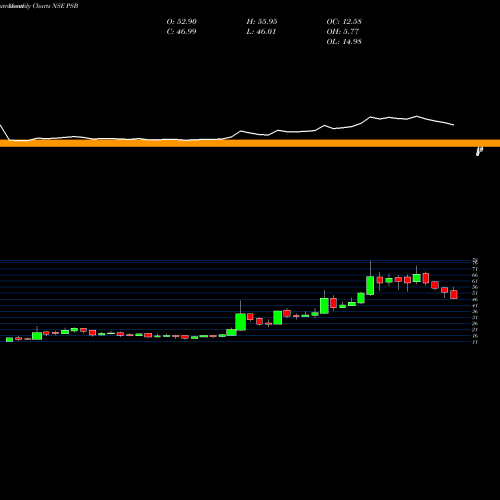This screenshot has width=500, height=500.
Task: Click the white indicator line's highest peak
Action: point(416,116)
